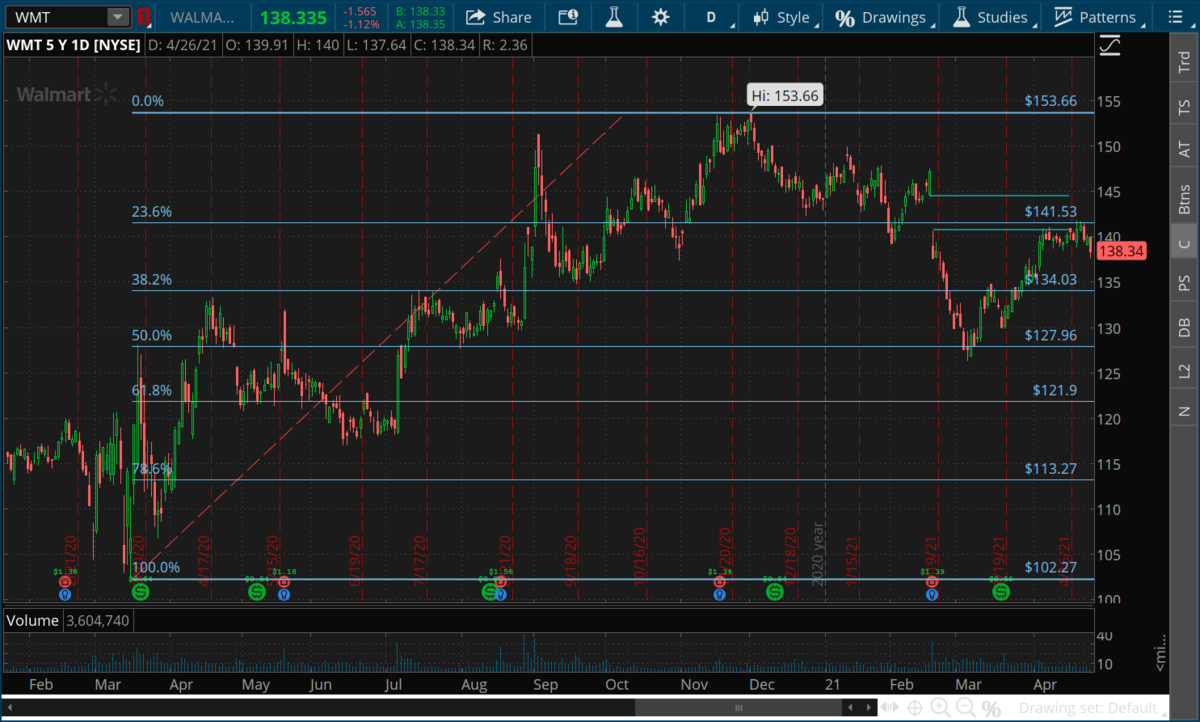Click the zoom out magnifier

(966, 707)
